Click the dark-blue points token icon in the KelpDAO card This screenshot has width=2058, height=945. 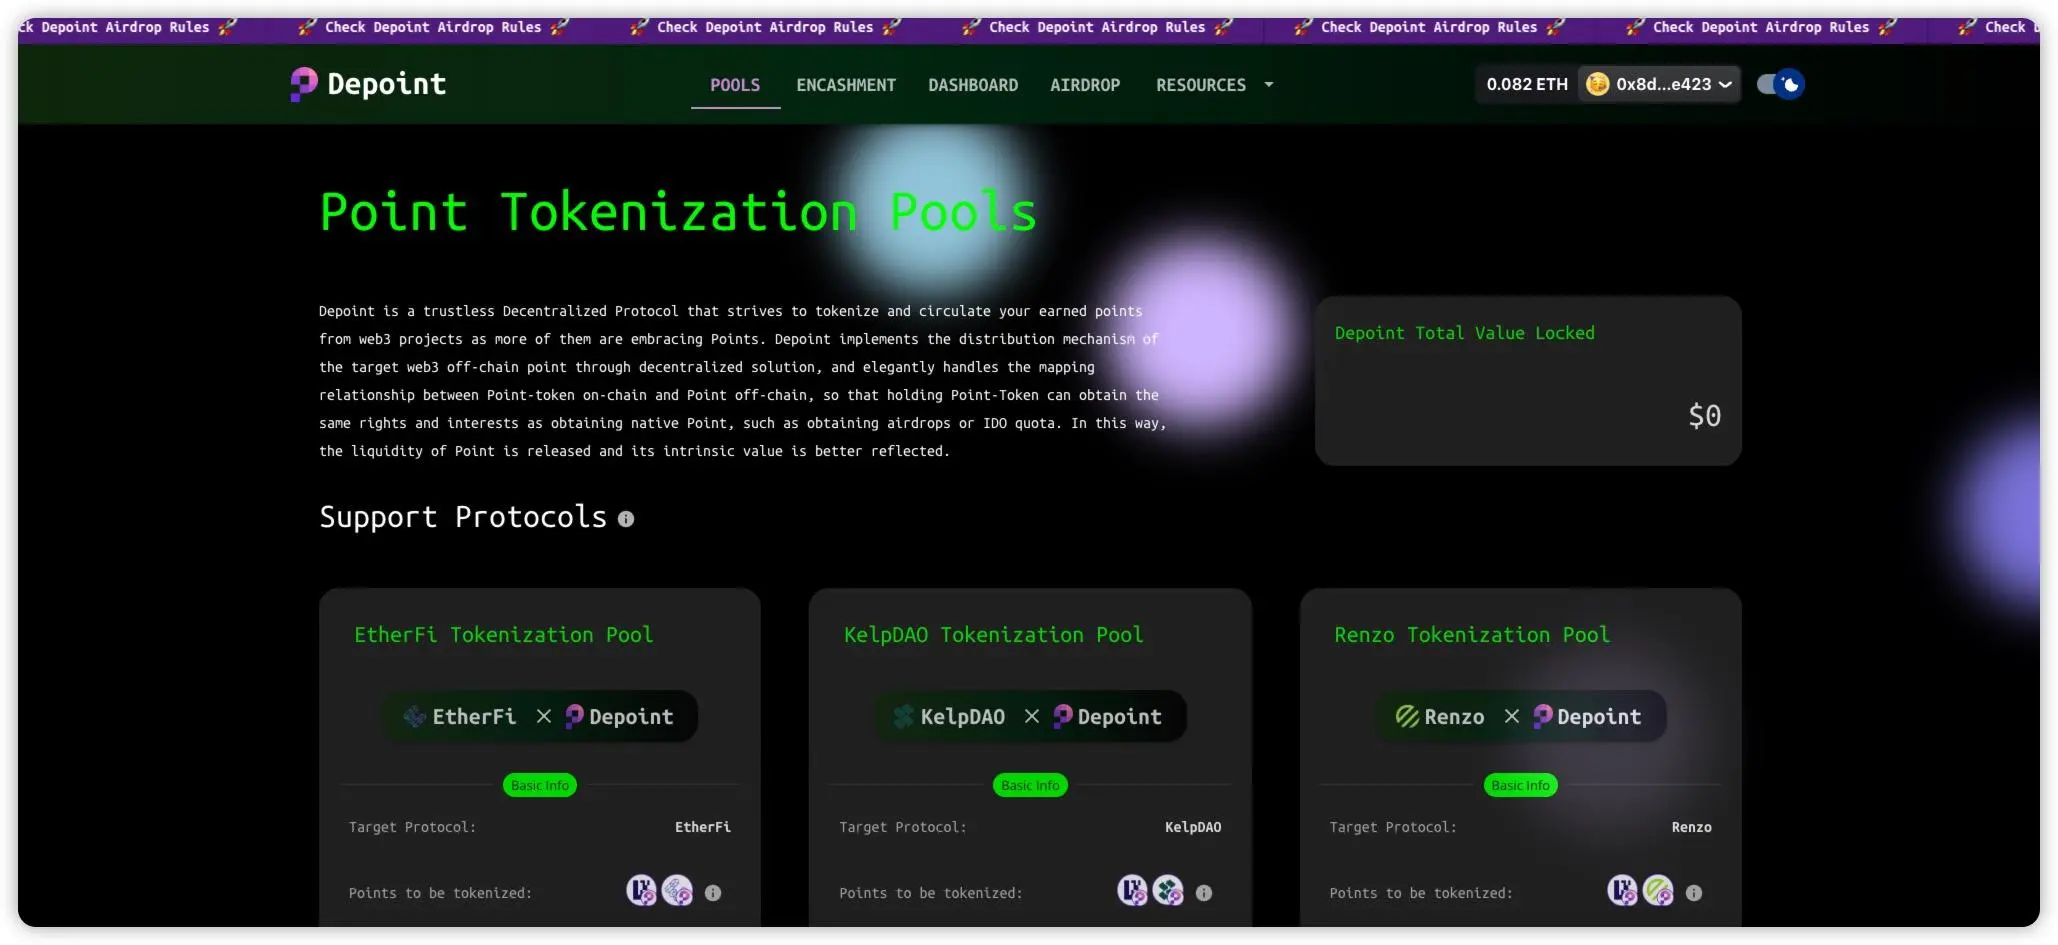(x=1132, y=890)
